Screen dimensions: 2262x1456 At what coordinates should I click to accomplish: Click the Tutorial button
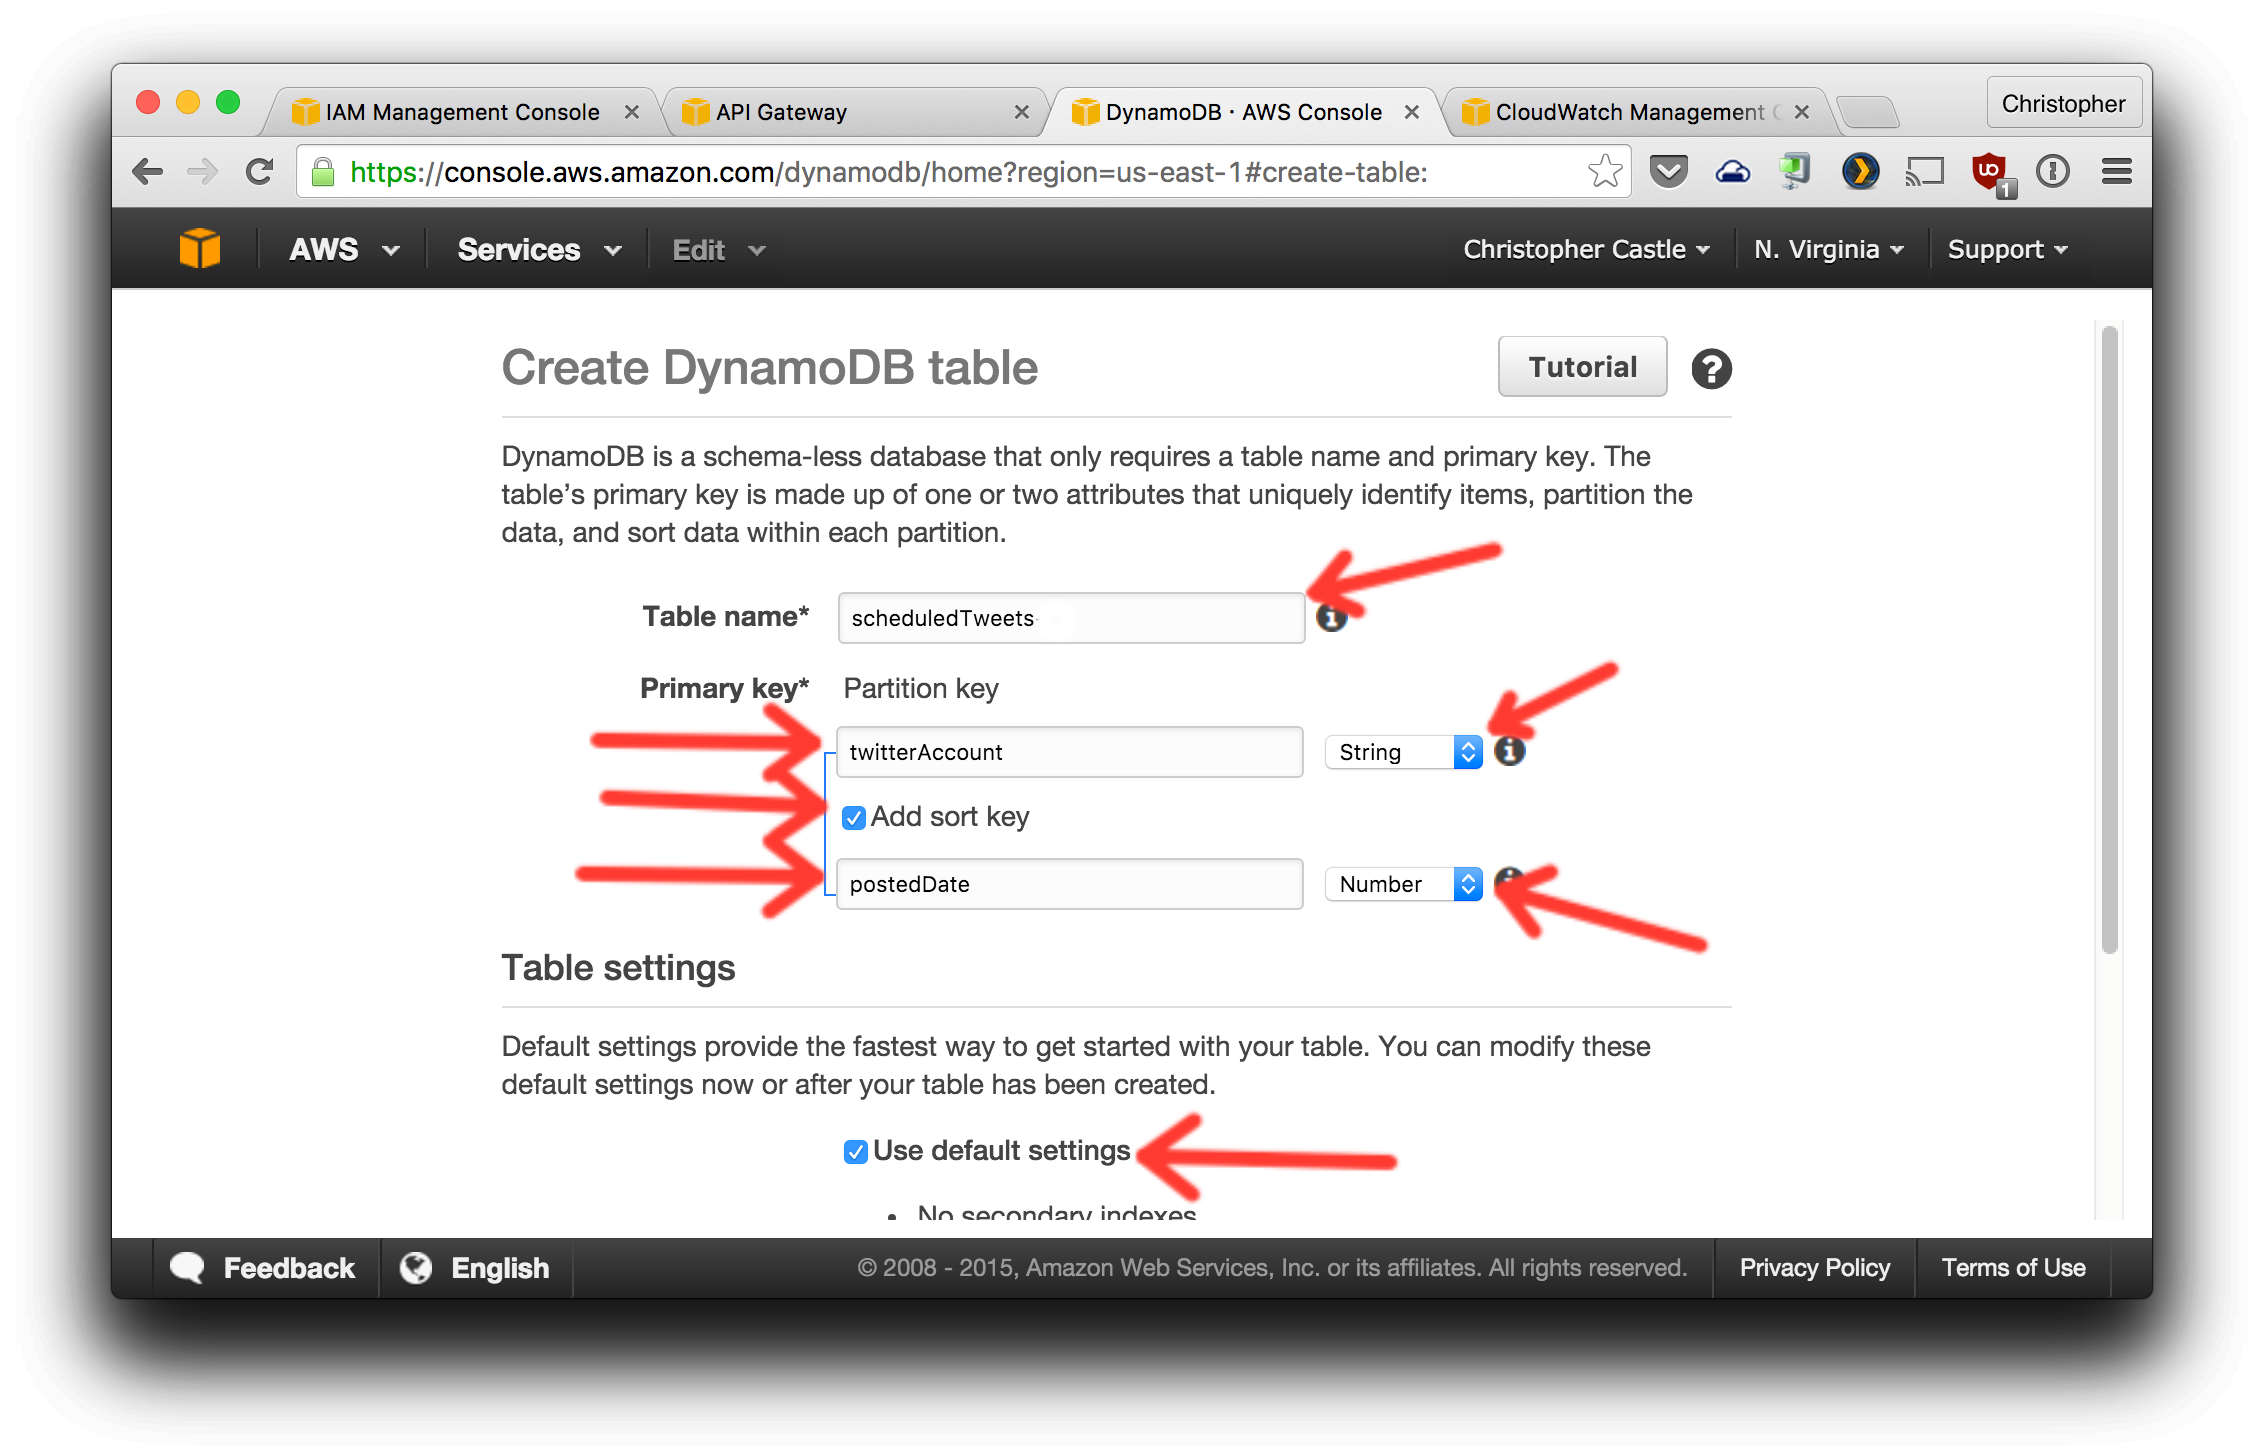(x=1582, y=367)
